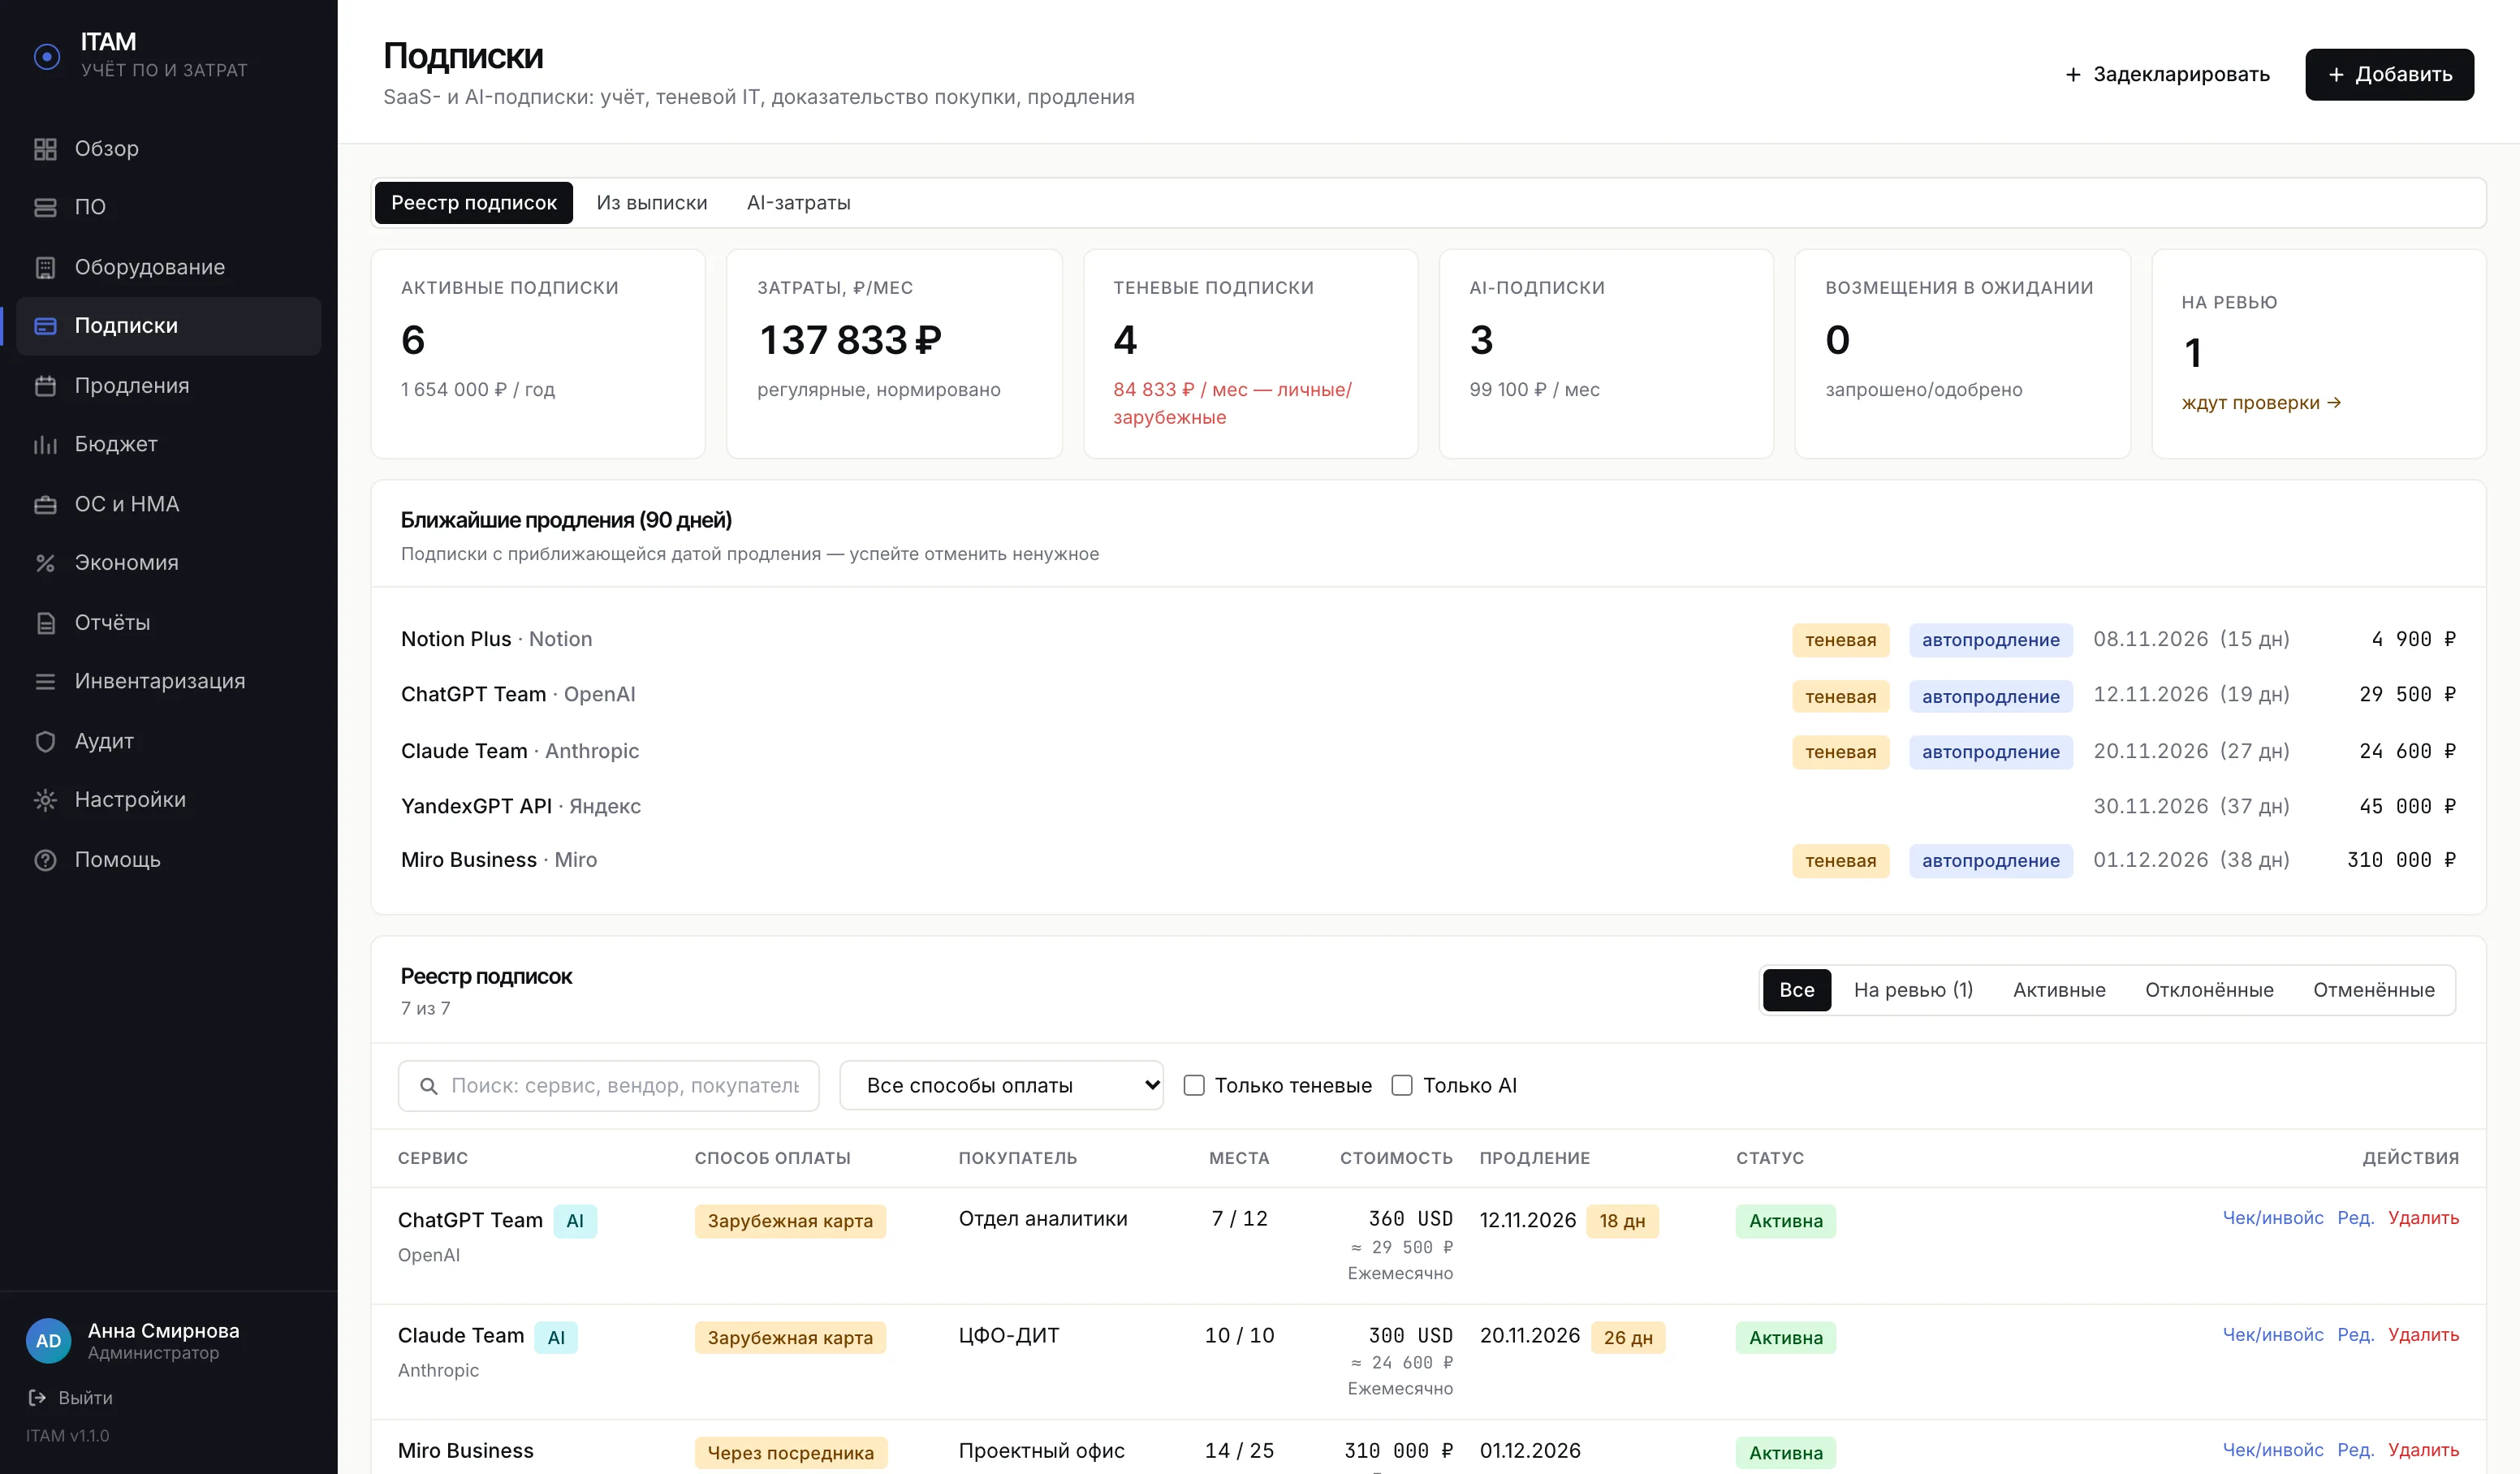The height and width of the screenshot is (1474, 2520).
Task: Open Продления calendar icon in sidebar
Action: coord(45,385)
